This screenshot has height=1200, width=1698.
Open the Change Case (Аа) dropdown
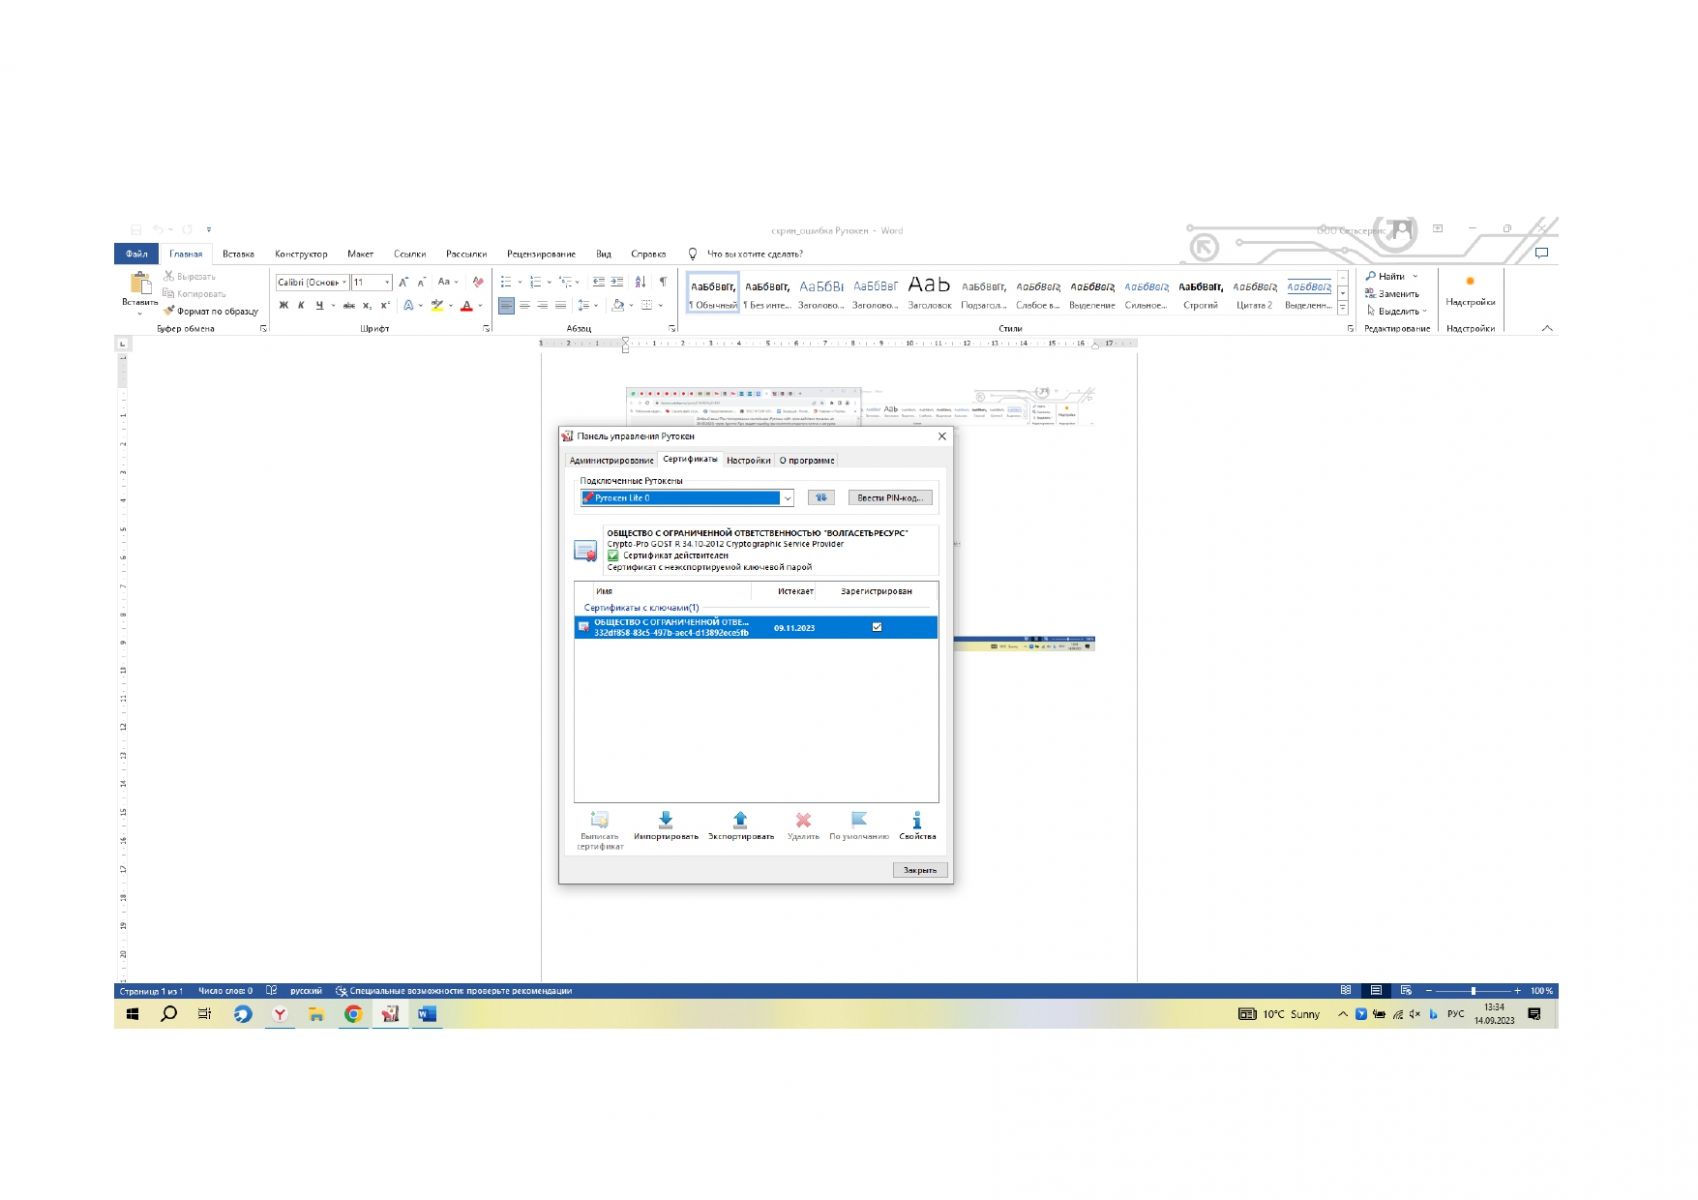click(x=448, y=282)
